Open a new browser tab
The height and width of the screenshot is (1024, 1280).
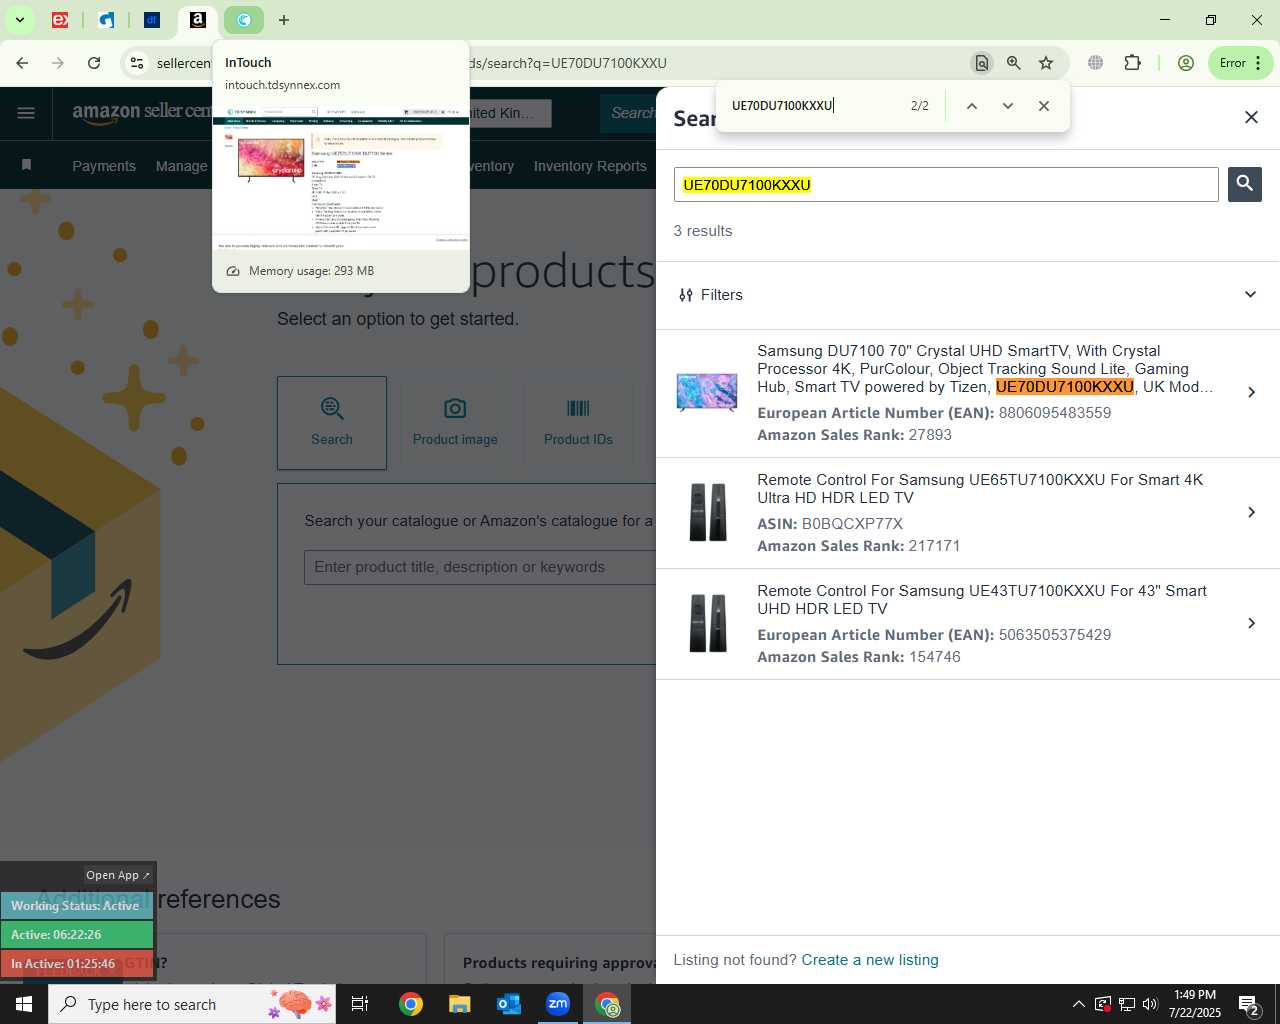(x=284, y=19)
